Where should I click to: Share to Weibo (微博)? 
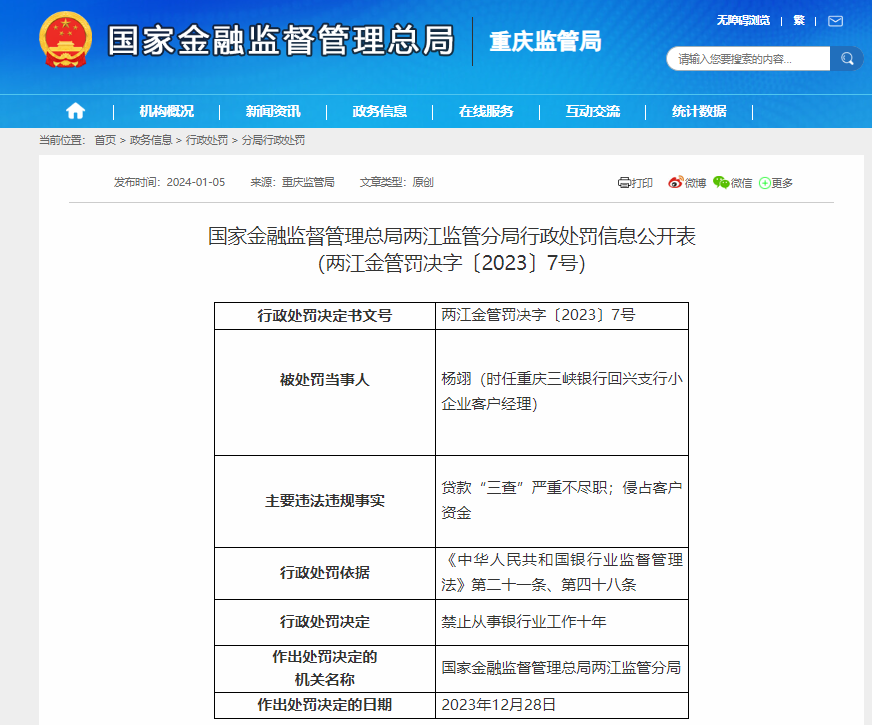[687, 182]
